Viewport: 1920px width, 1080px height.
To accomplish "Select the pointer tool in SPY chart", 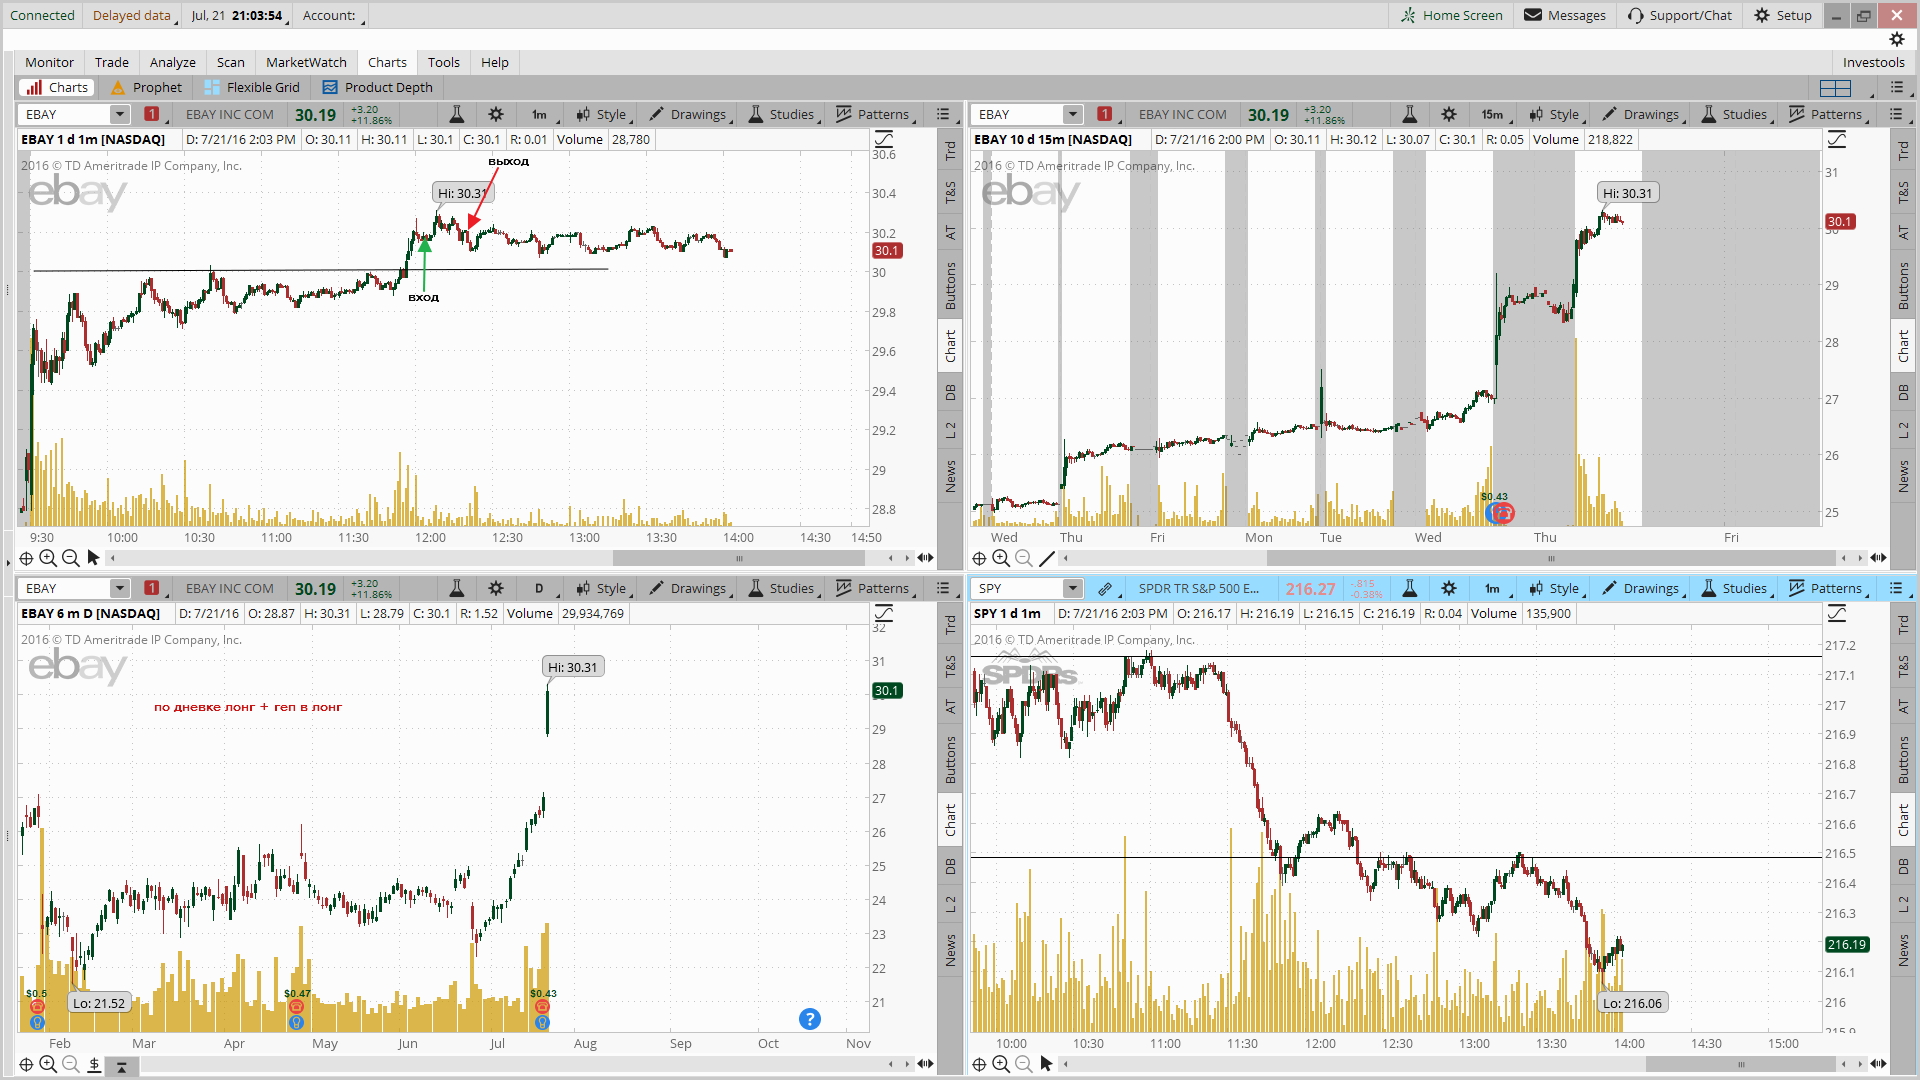I will click(x=1046, y=1064).
